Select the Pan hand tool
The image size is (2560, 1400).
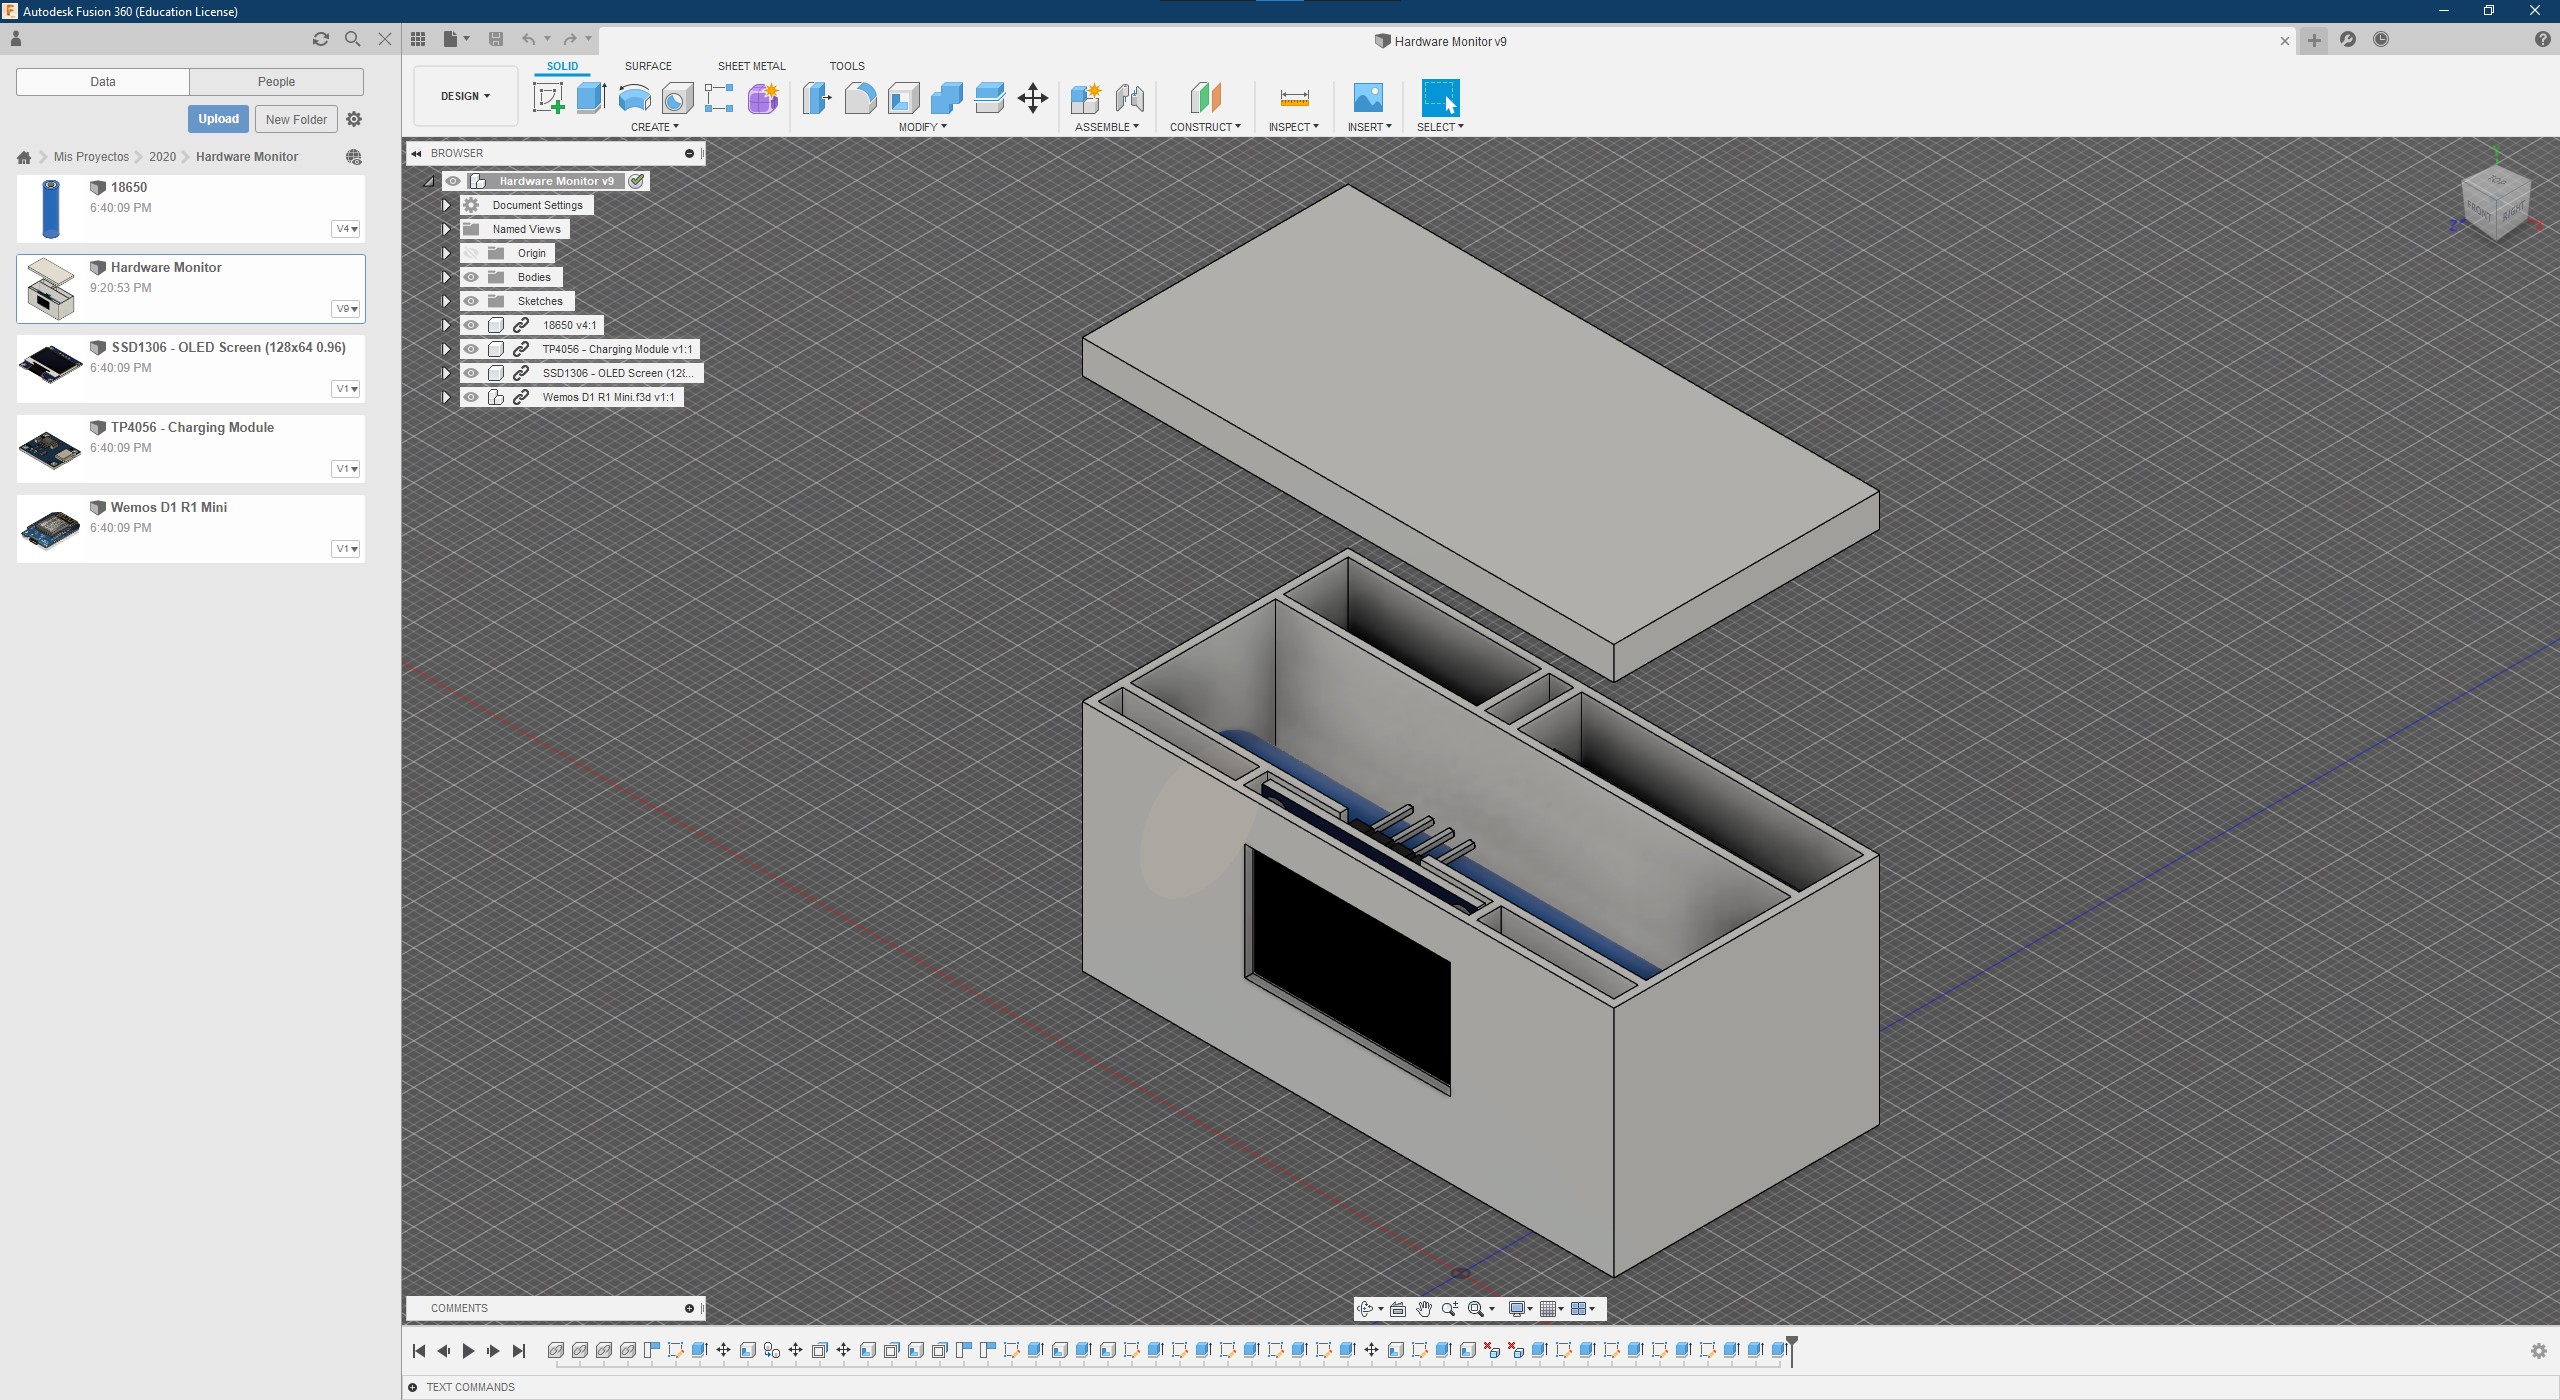pyautogui.click(x=1424, y=1309)
